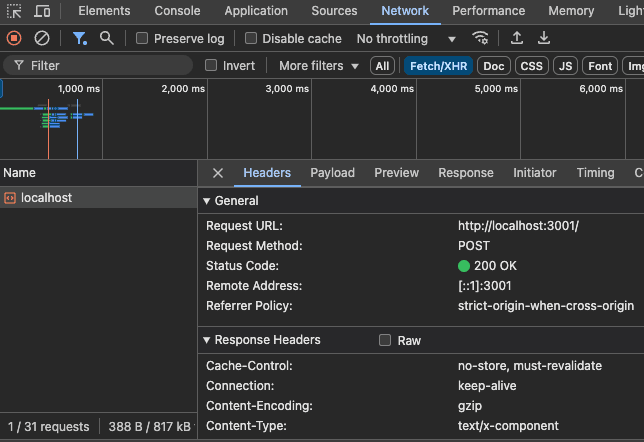Check the Disable cache option
Image resolution: width=644 pixels, height=442 pixels.
point(251,39)
